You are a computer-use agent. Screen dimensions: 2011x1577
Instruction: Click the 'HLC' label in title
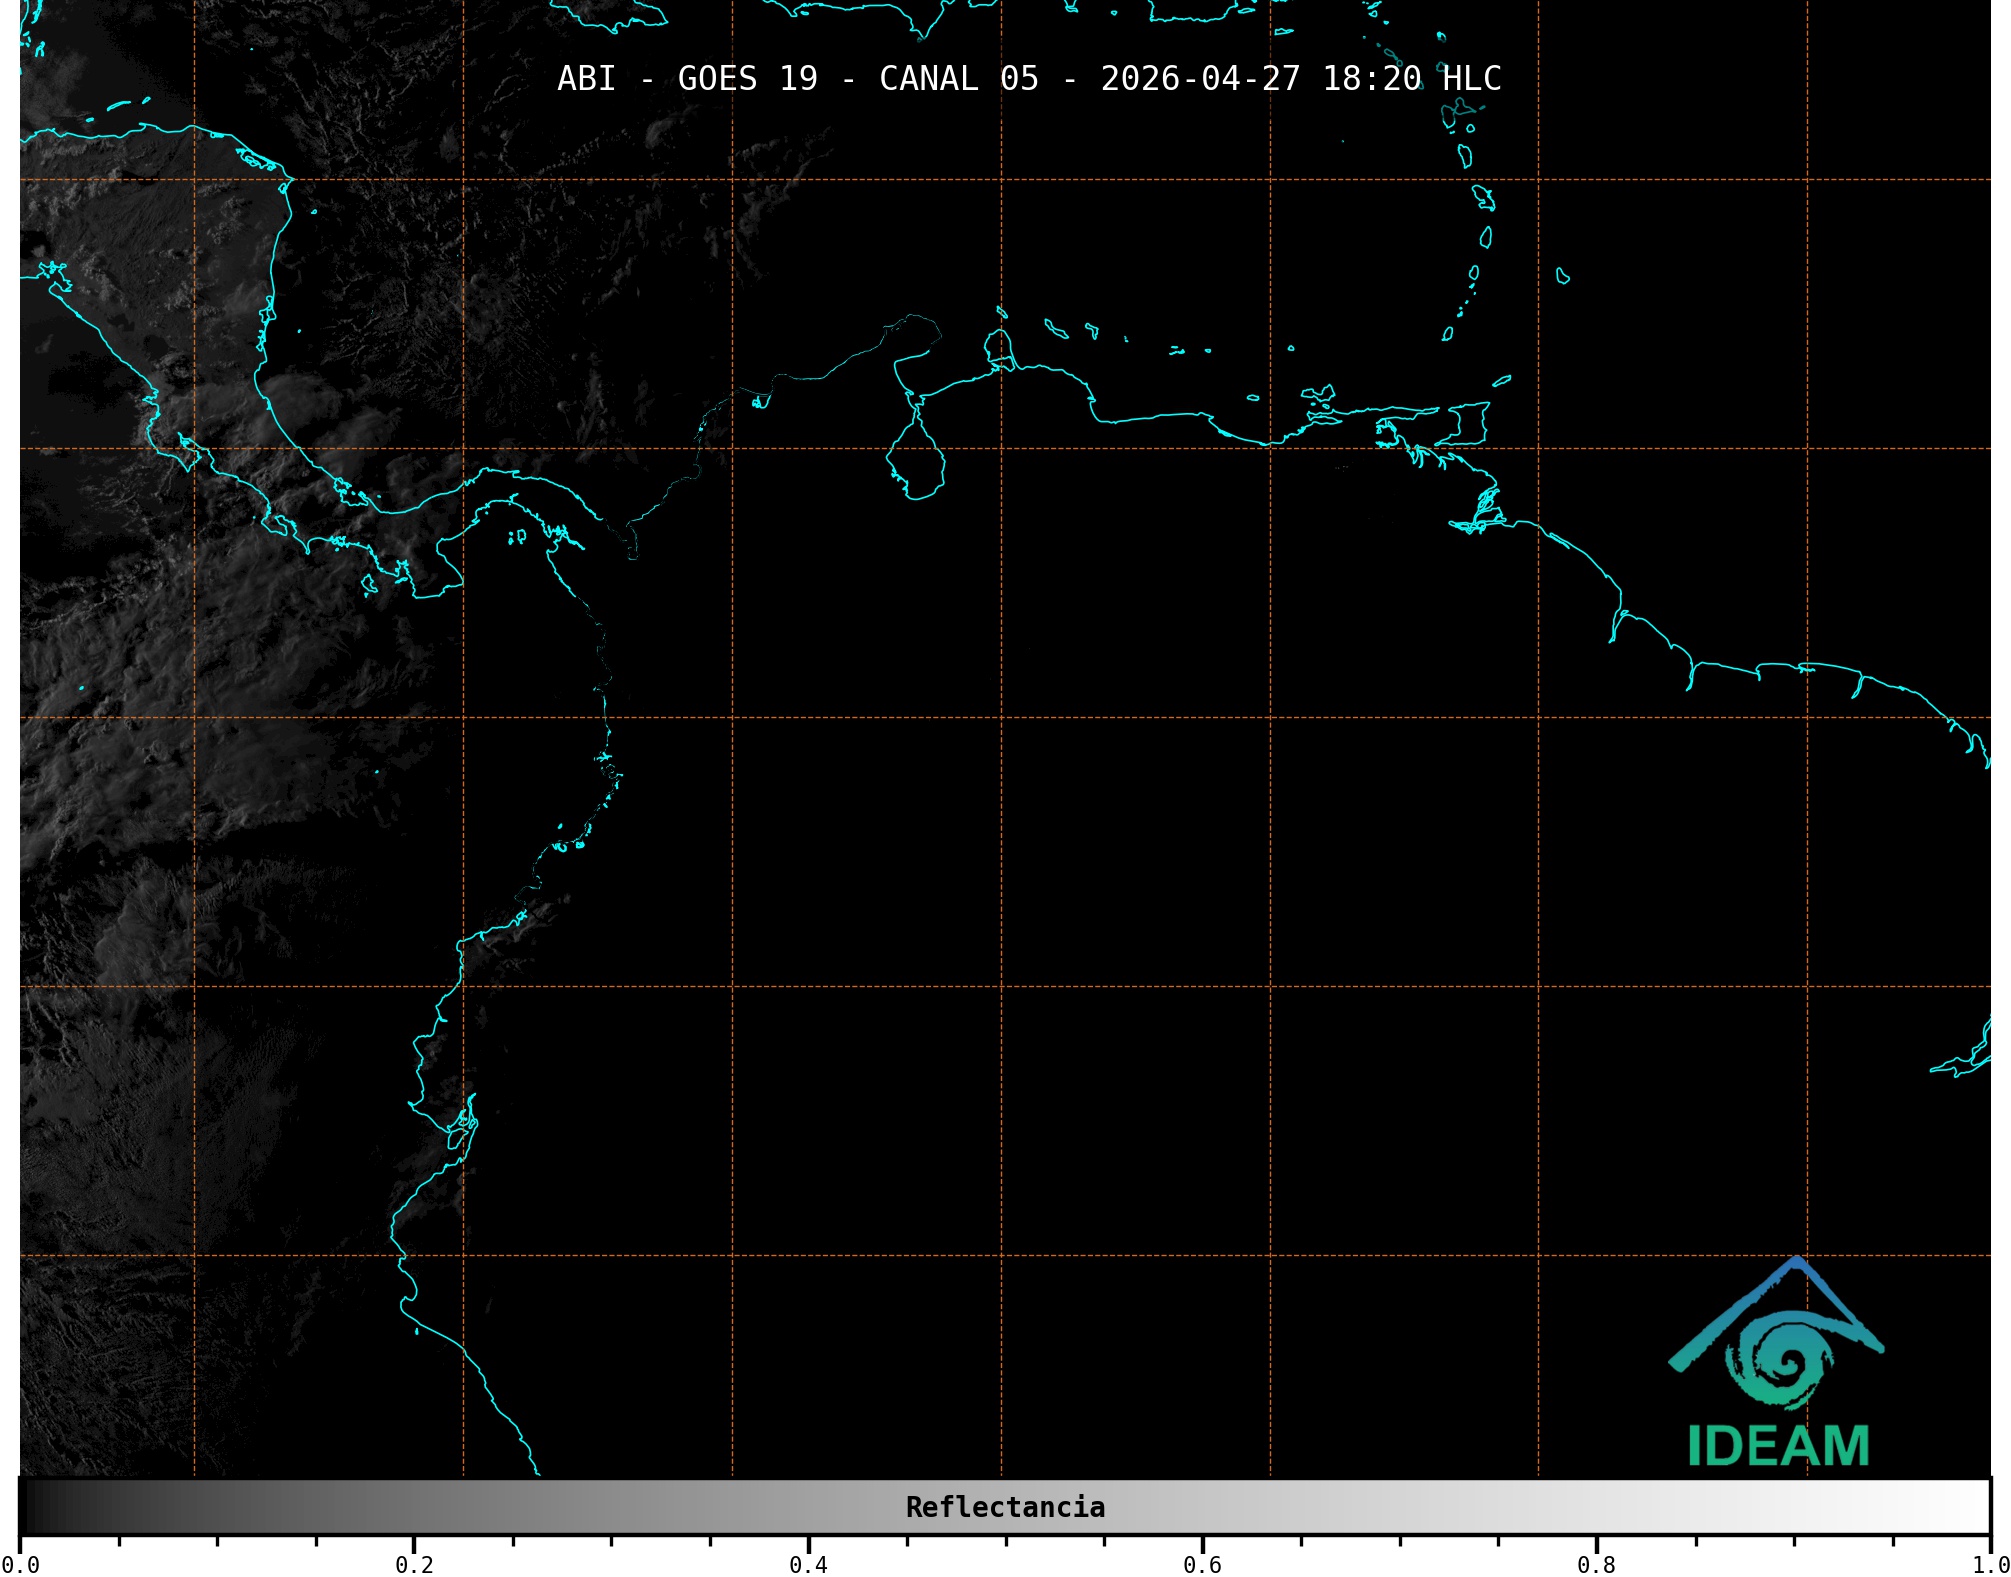(x=1471, y=79)
